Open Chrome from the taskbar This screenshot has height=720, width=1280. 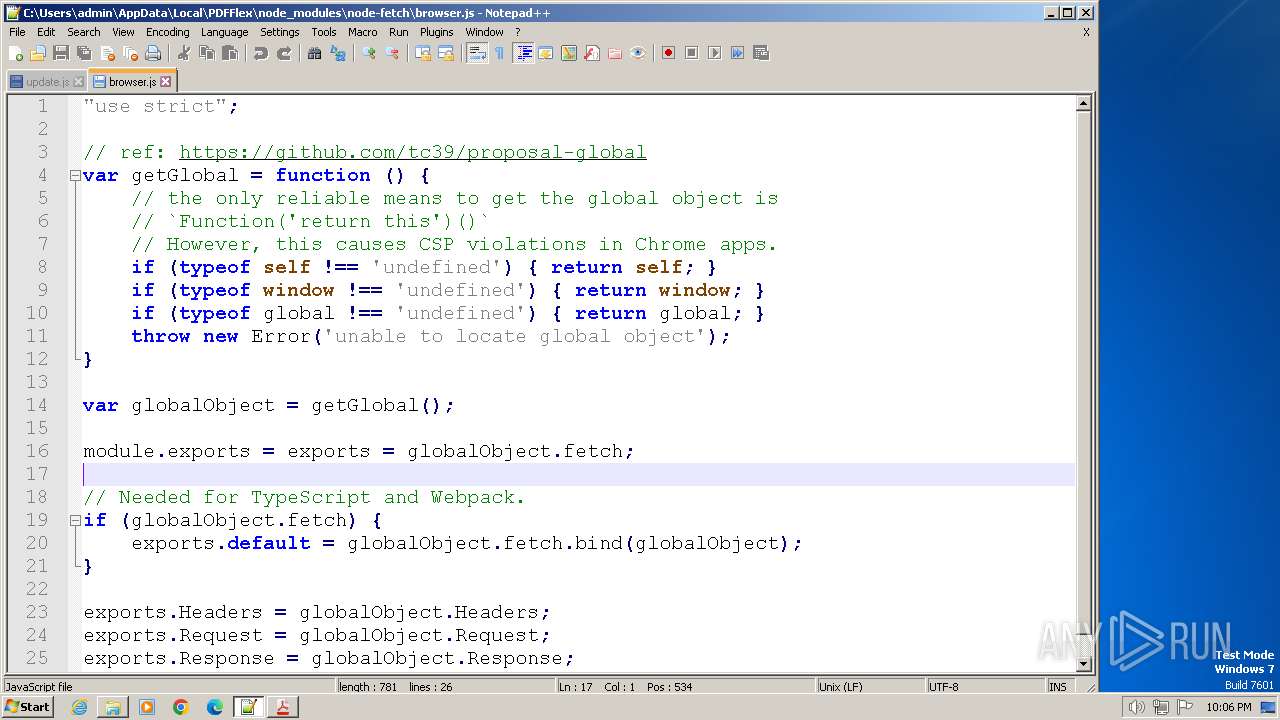coord(181,707)
